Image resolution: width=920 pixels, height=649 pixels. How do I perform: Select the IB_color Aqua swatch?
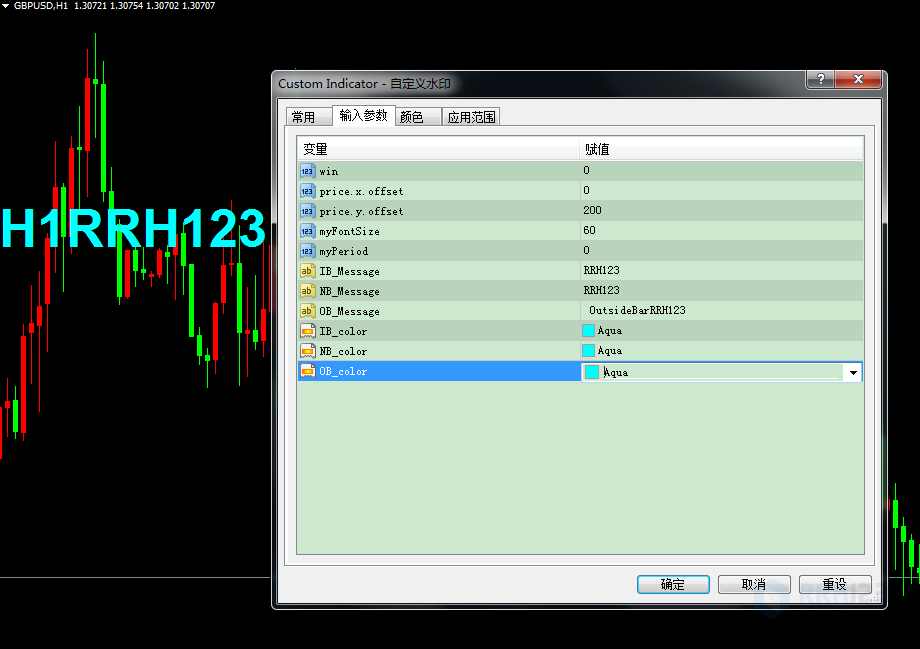point(589,331)
